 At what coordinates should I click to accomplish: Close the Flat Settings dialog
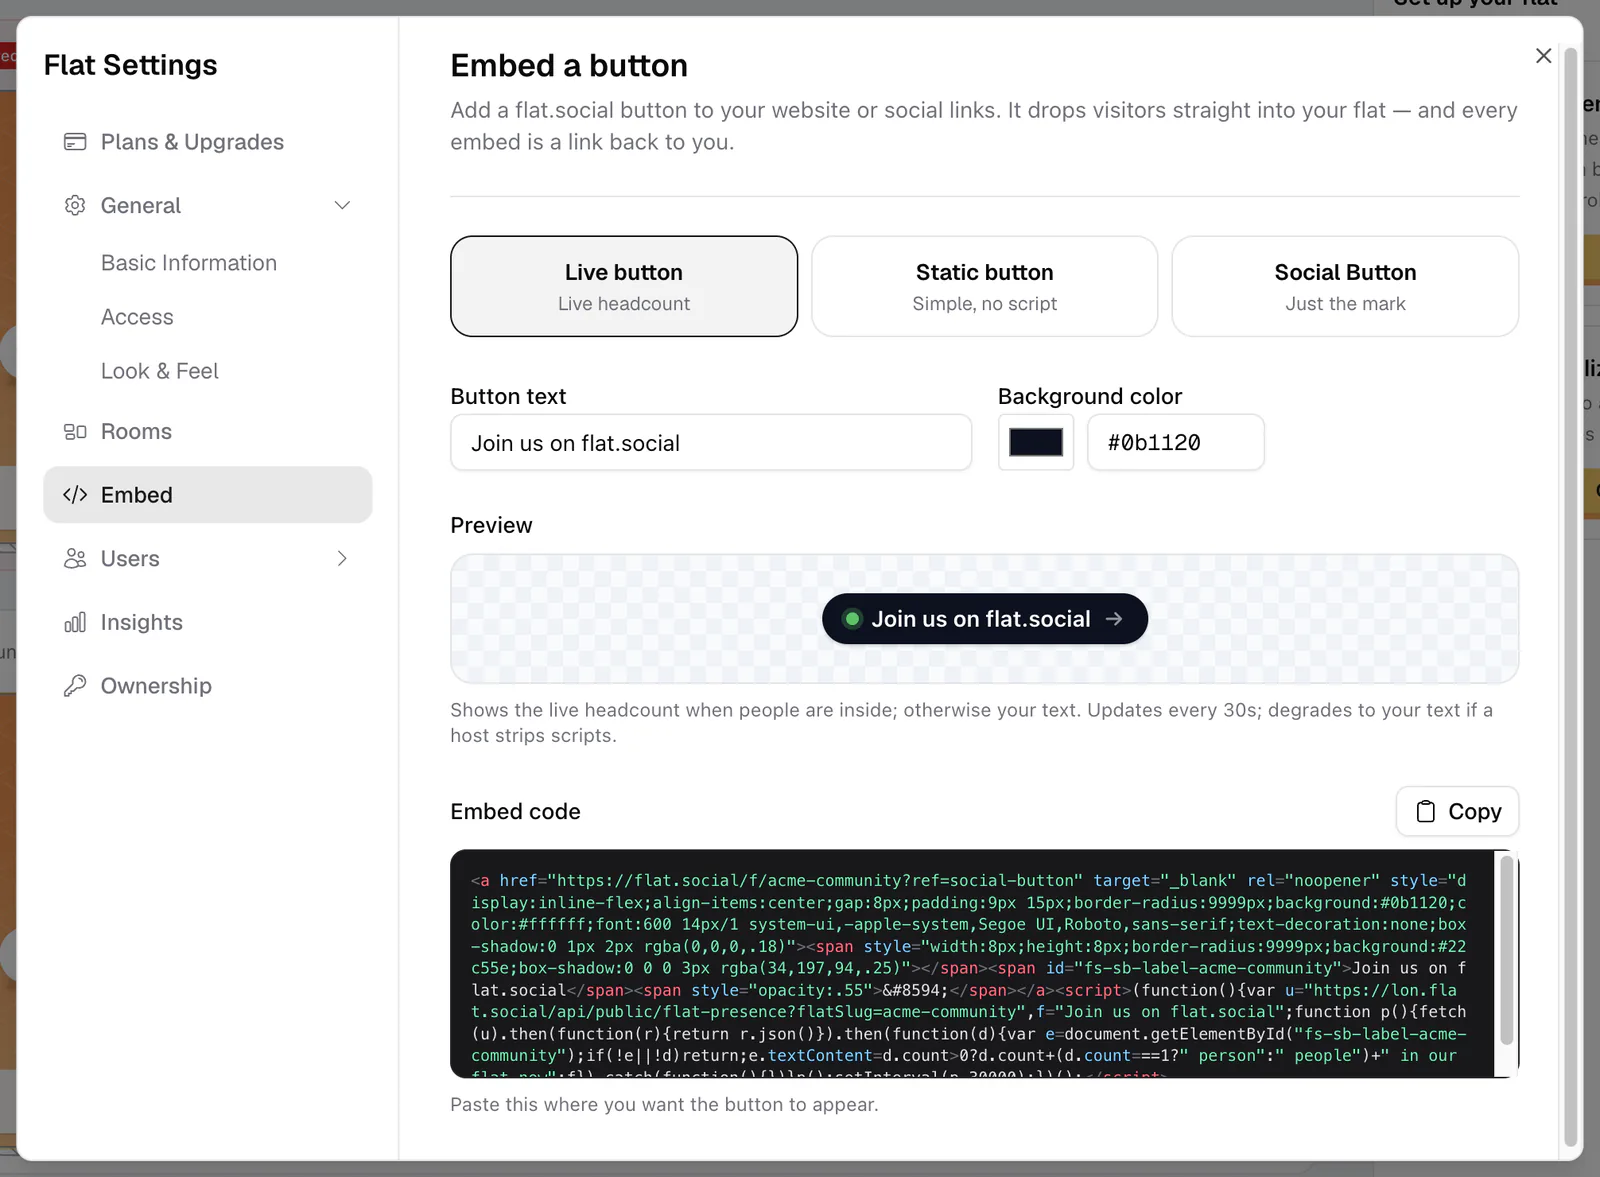1544,56
